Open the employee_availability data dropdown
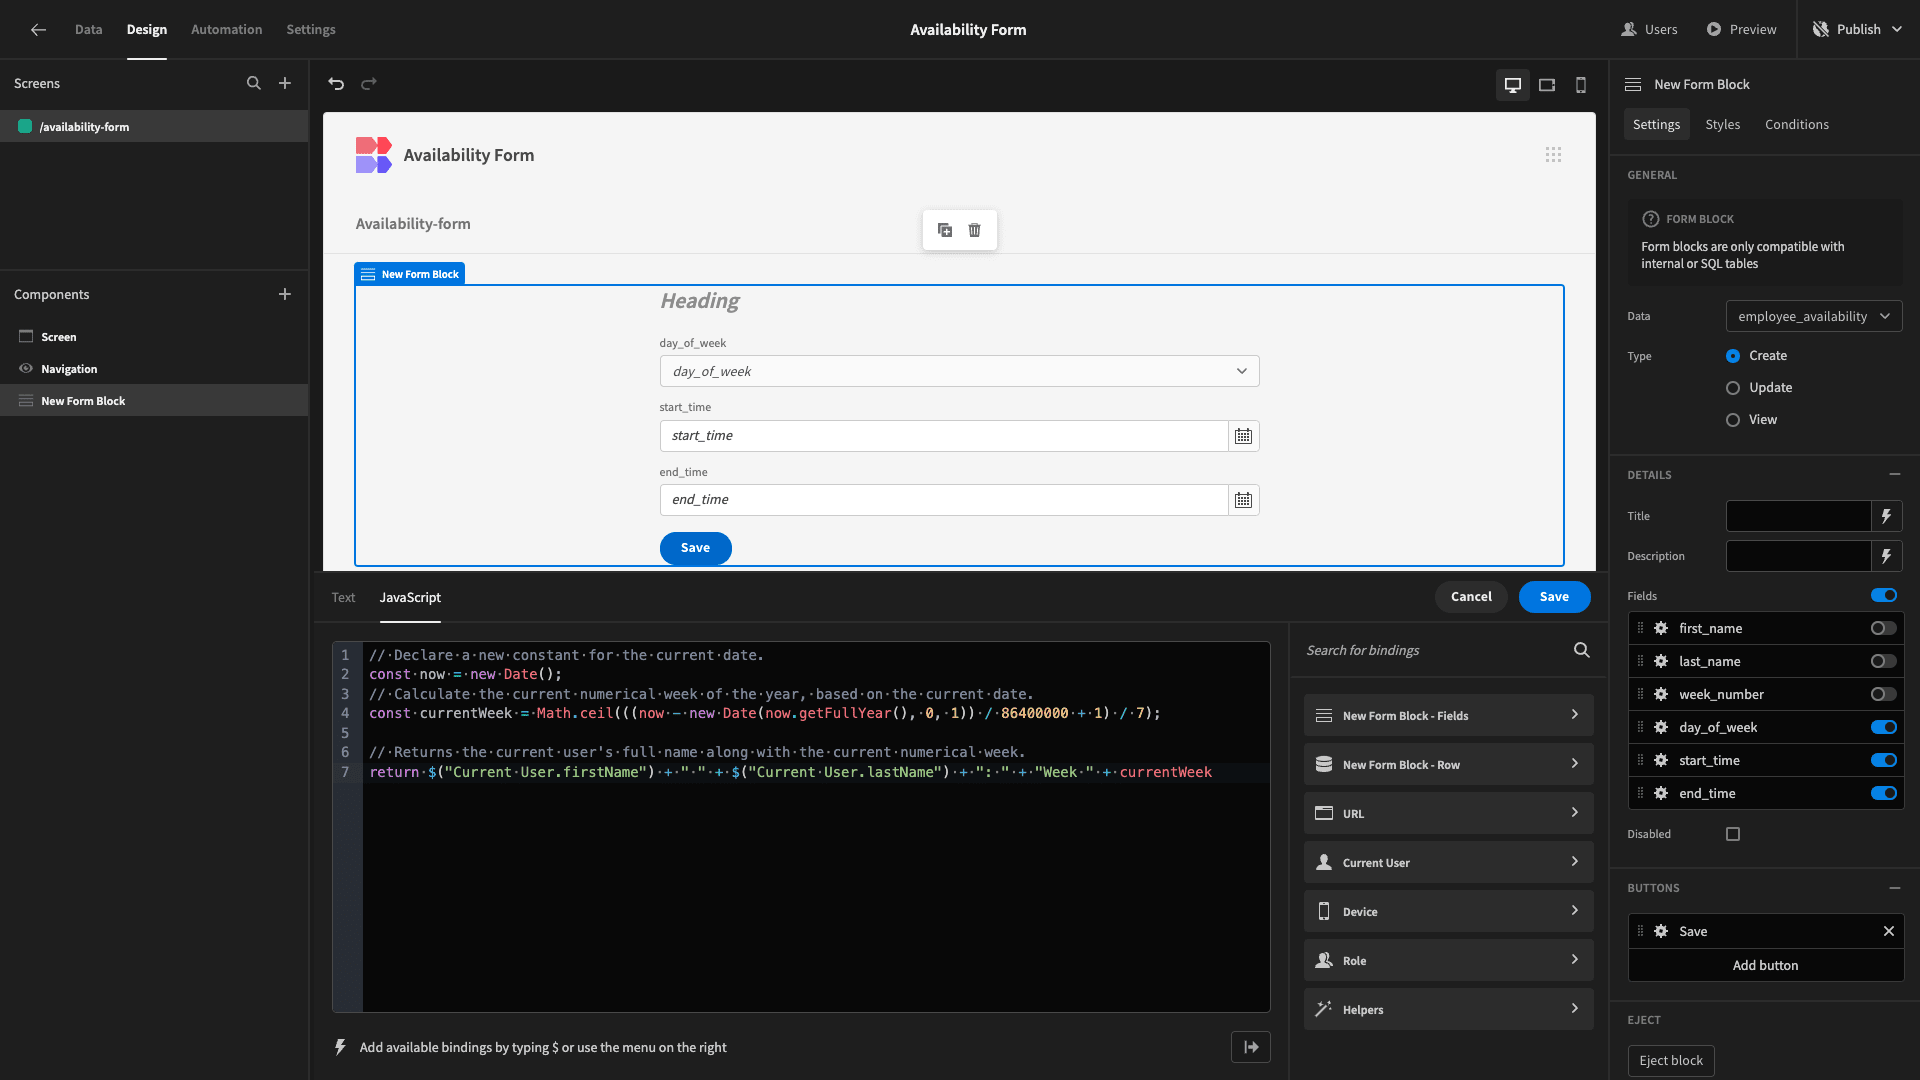The image size is (1920, 1080). [1813, 316]
